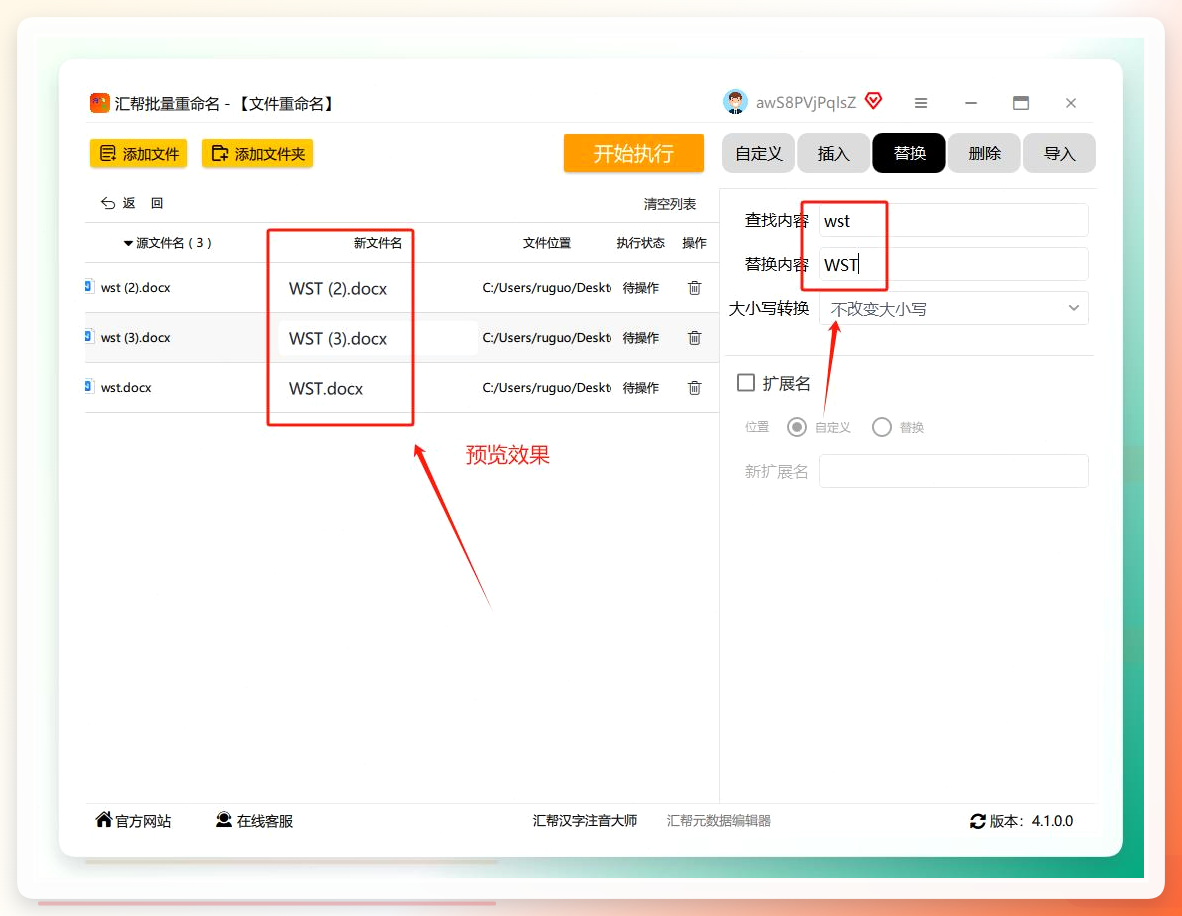The height and width of the screenshot is (916, 1182).
Task: Click 添加文件 add file button
Action: pyautogui.click(x=139, y=154)
